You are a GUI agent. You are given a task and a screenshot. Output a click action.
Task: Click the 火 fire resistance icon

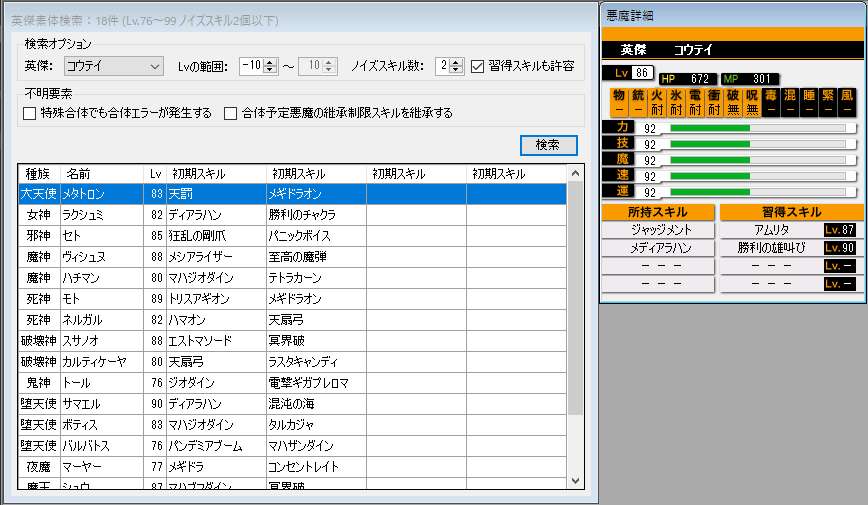pos(656,102)
